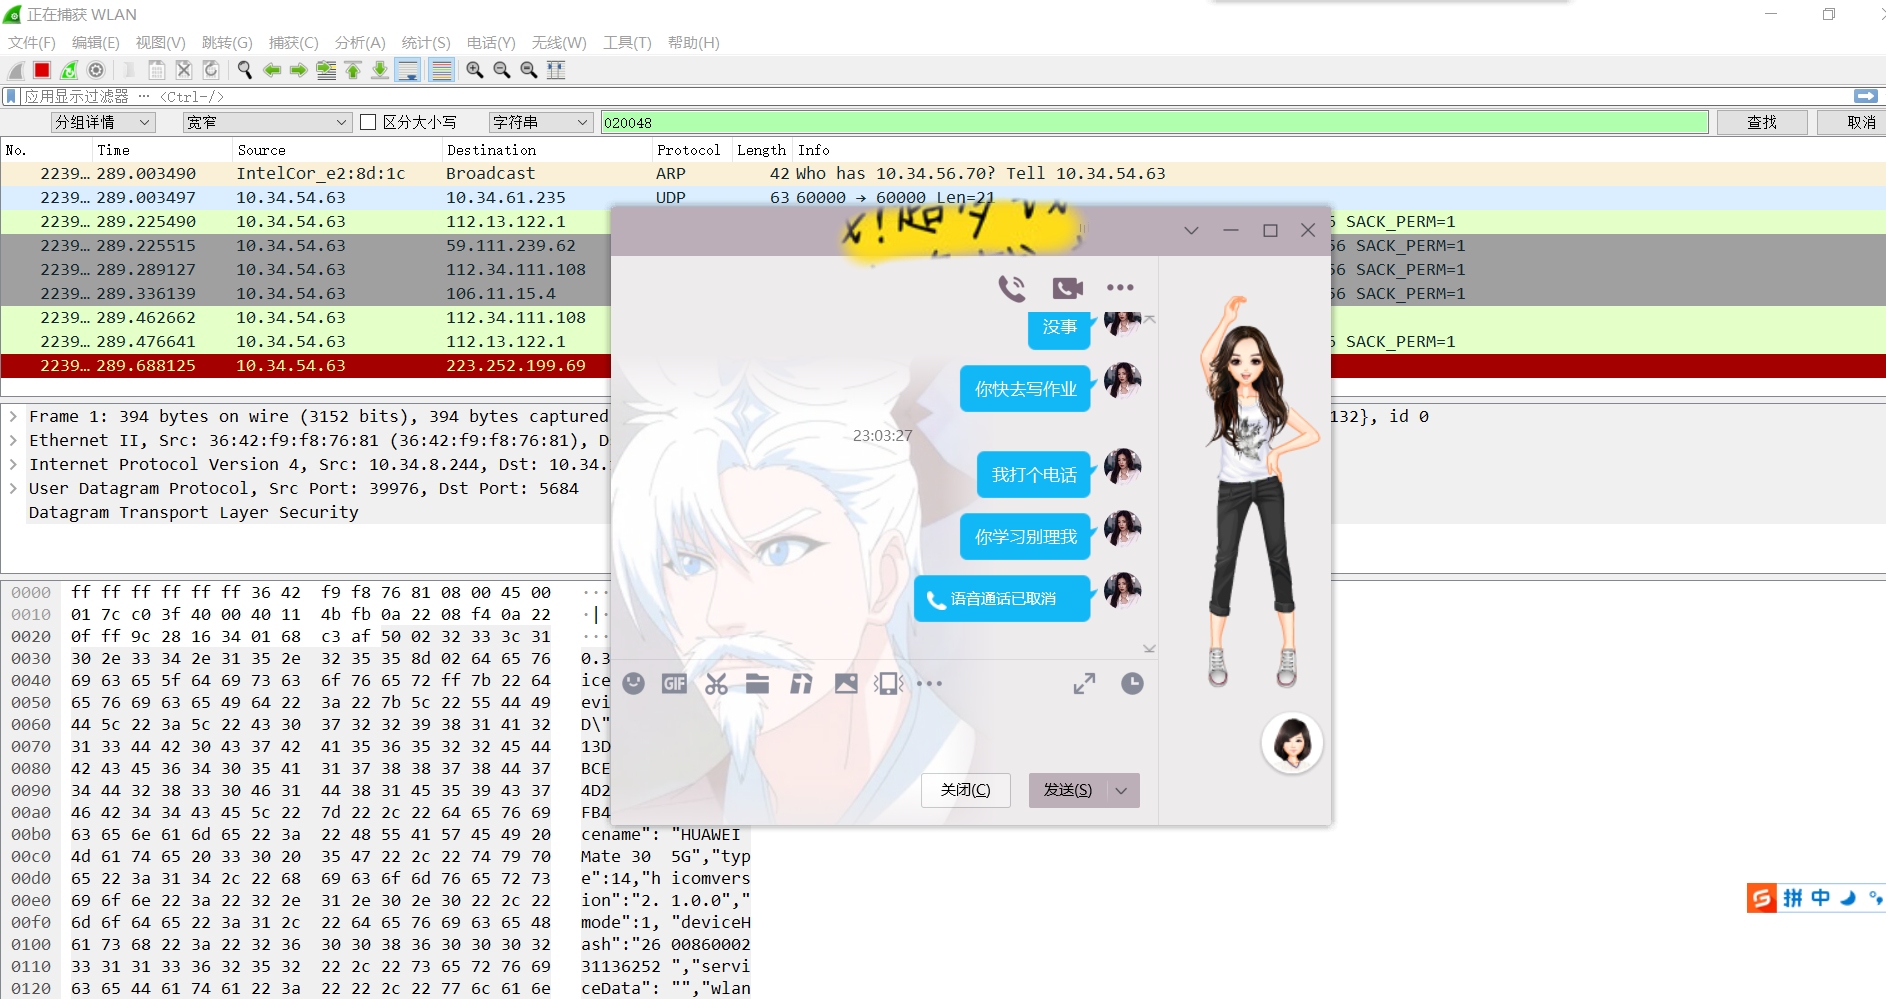Restart the current capture
The height and width of the screenshot is (999, 1886).
tap(69, 70)
